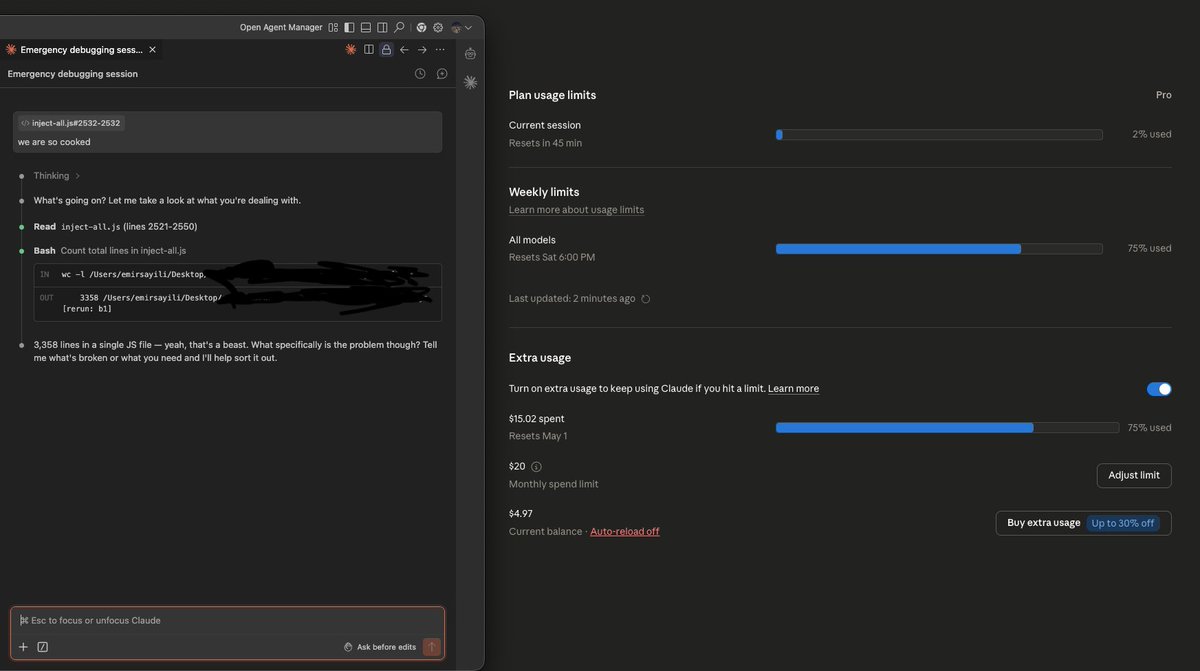Viewport: 1200px width, 671px height.
Task: Click the '2% used' label
Action: 1152,134
